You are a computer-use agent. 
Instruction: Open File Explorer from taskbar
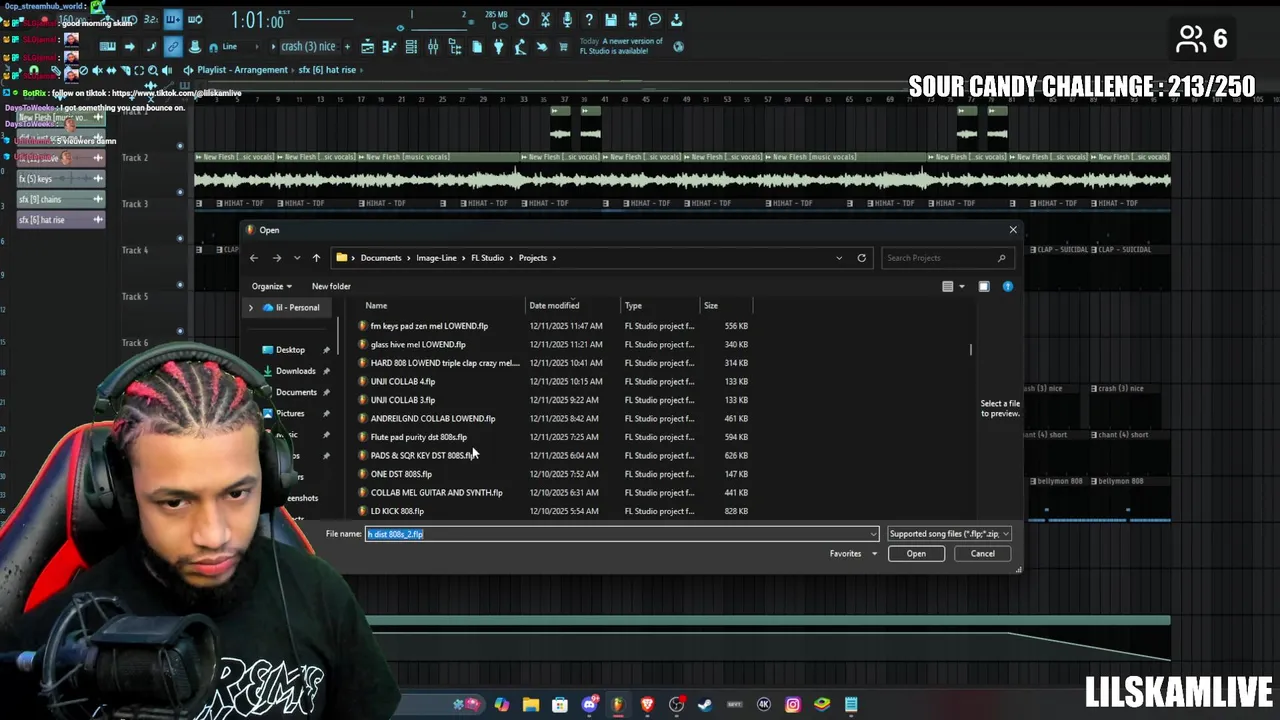click(x=531, y=704)
